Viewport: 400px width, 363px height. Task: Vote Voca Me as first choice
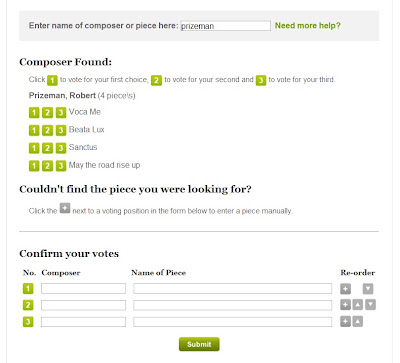point(34,113)
